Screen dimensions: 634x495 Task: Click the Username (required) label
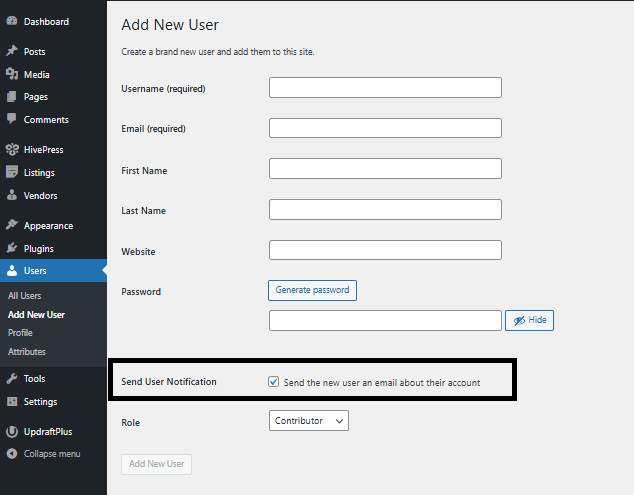(163, 89)
